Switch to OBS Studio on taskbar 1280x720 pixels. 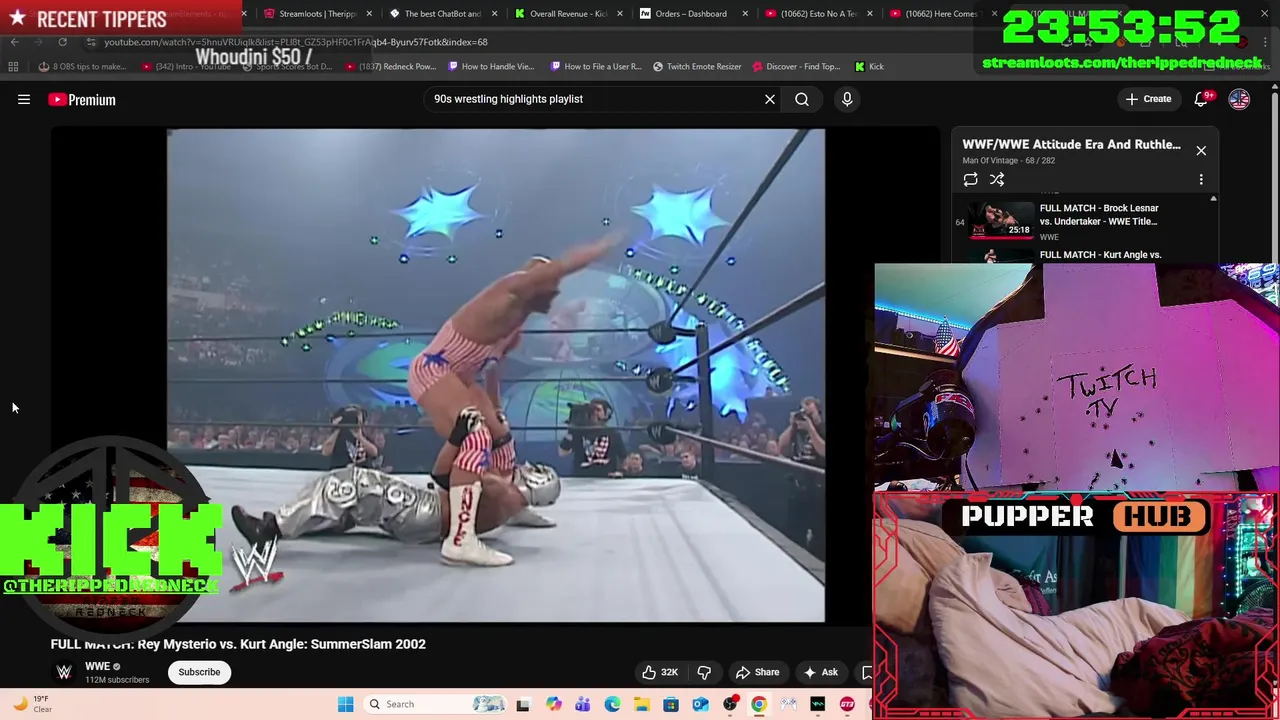click(730, 704)
